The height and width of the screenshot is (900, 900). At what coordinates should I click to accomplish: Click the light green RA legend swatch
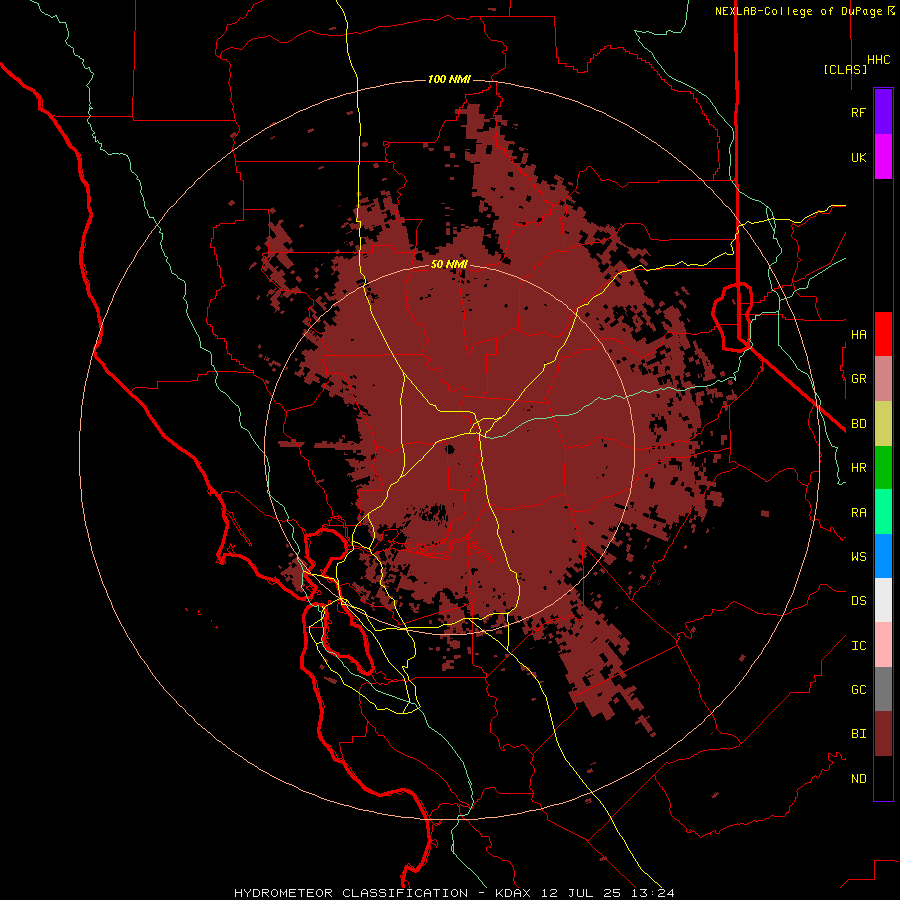[883, 512]
